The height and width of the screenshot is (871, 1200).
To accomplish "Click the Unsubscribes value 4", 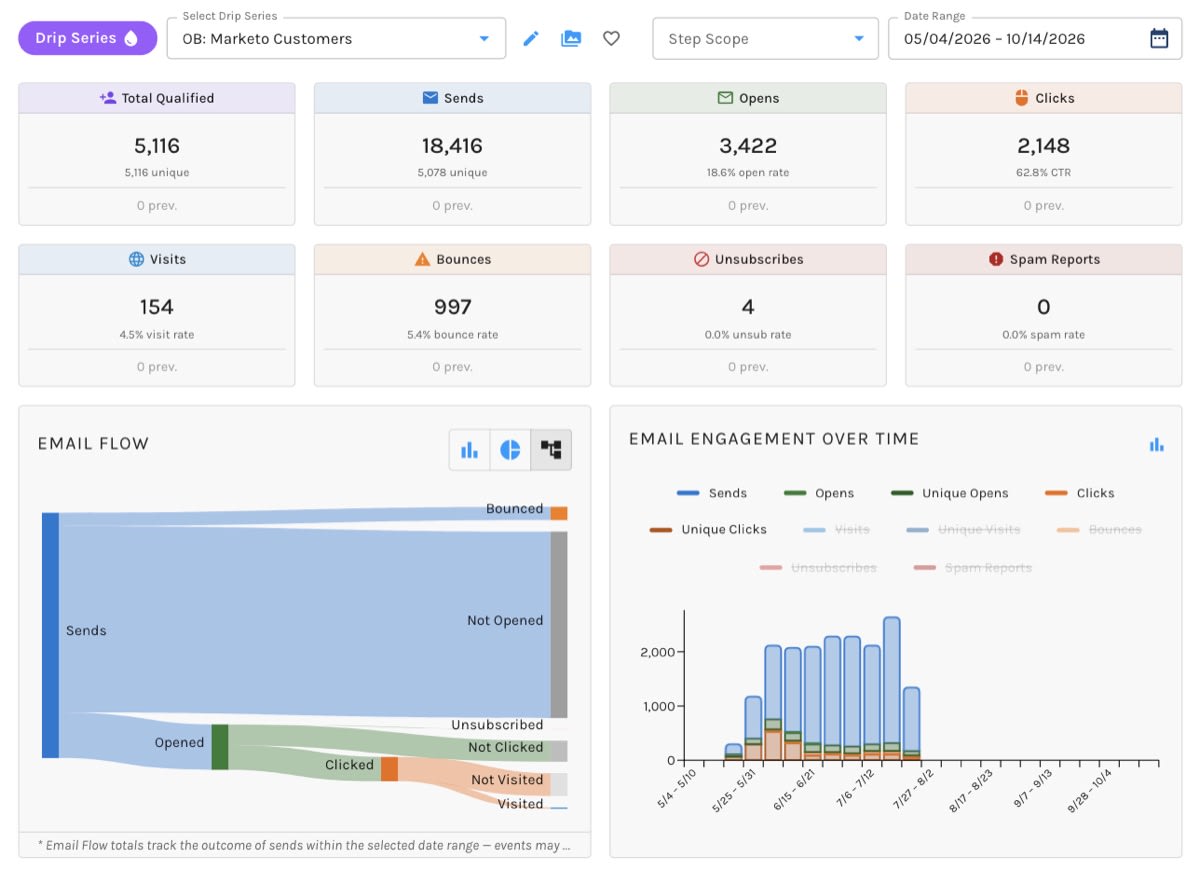I will click(748, 307).
